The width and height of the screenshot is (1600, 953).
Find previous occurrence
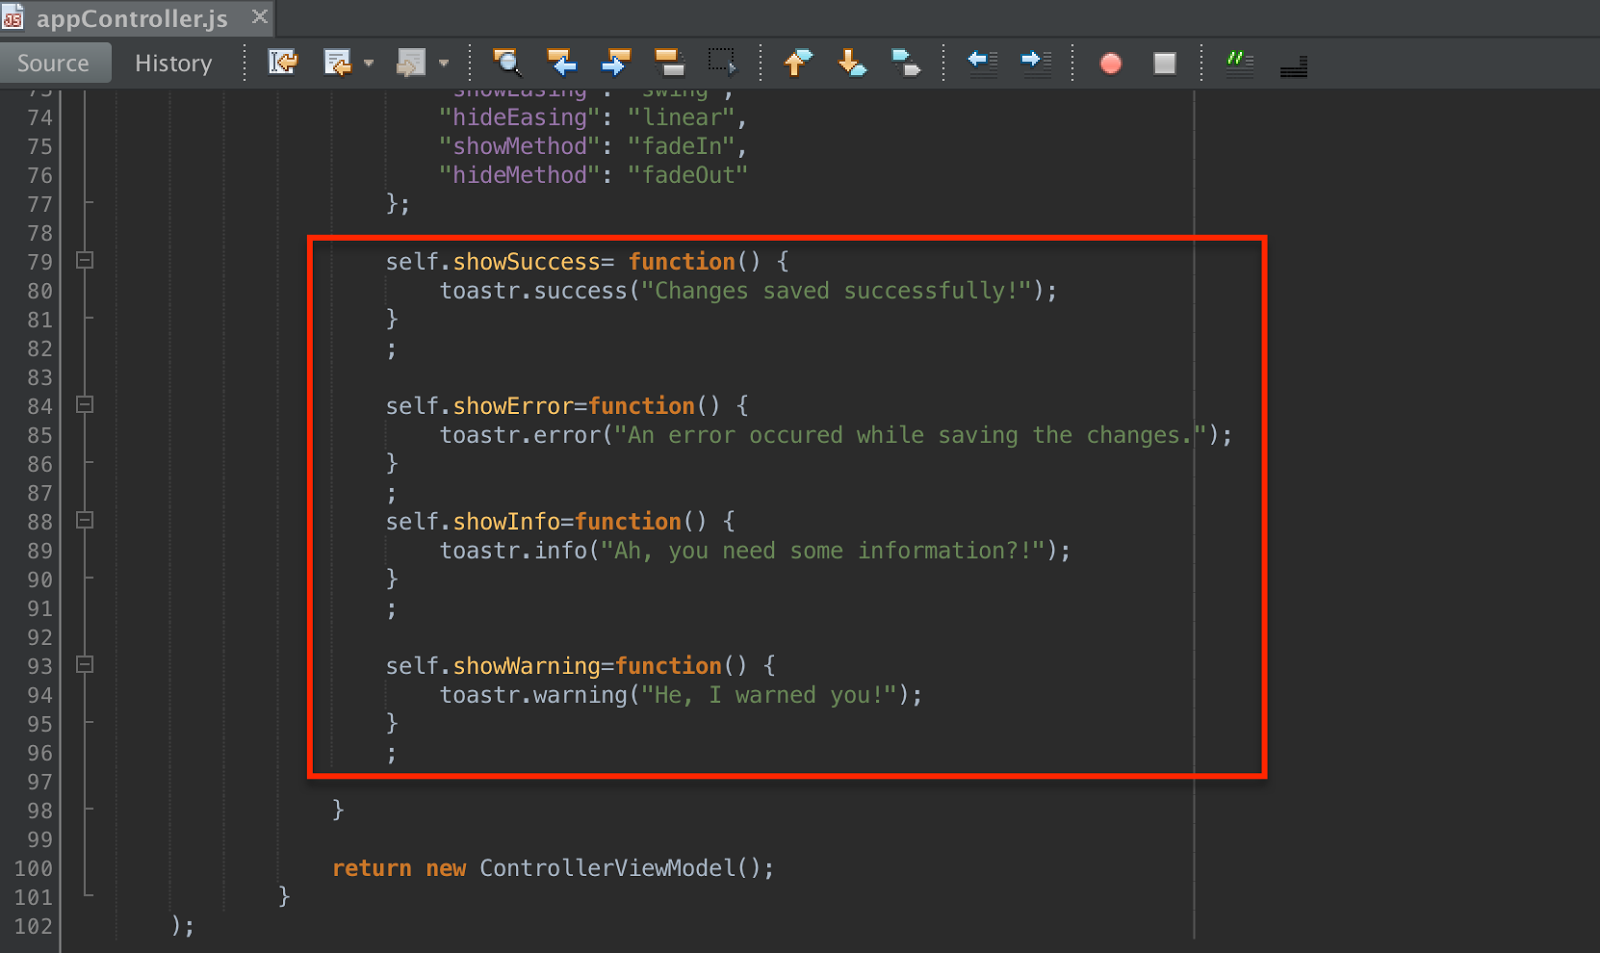pyautogui.click(x=562, y=62)
